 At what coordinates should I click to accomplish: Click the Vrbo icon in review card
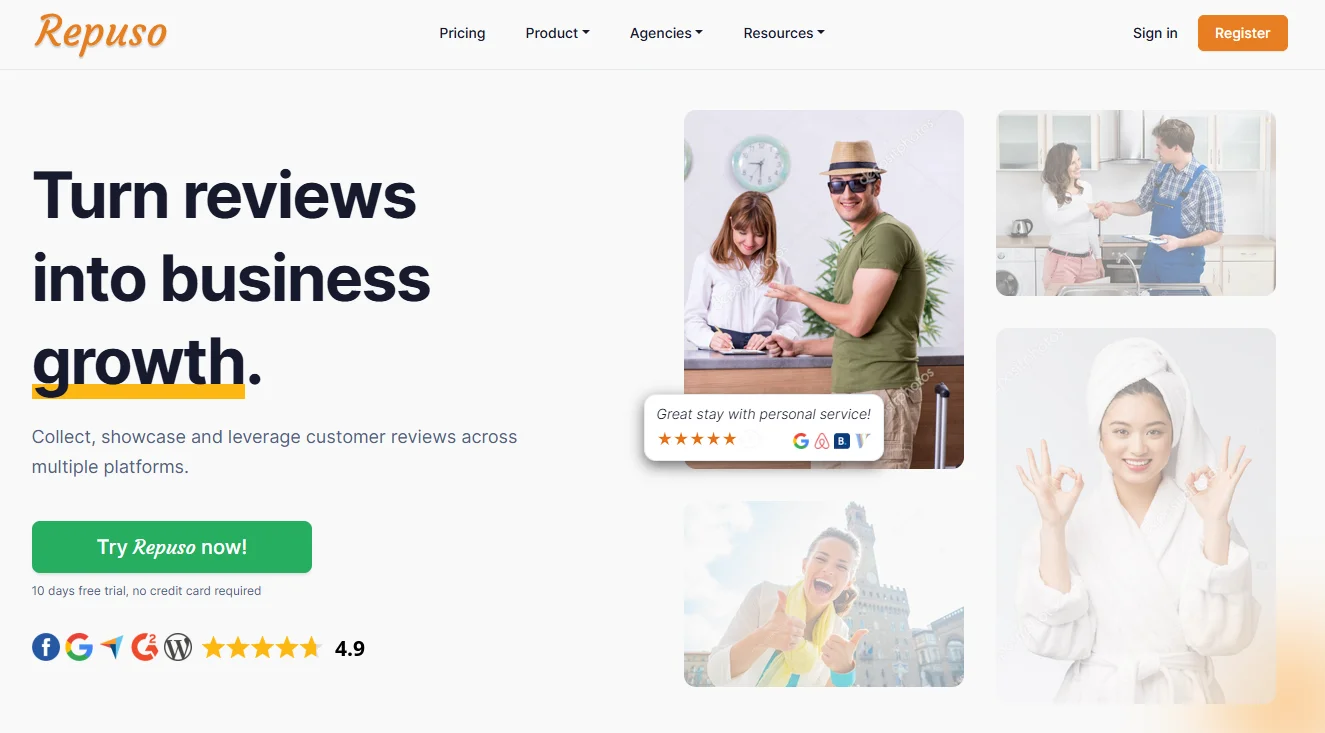pyautogui.click(x=863, y=440)
